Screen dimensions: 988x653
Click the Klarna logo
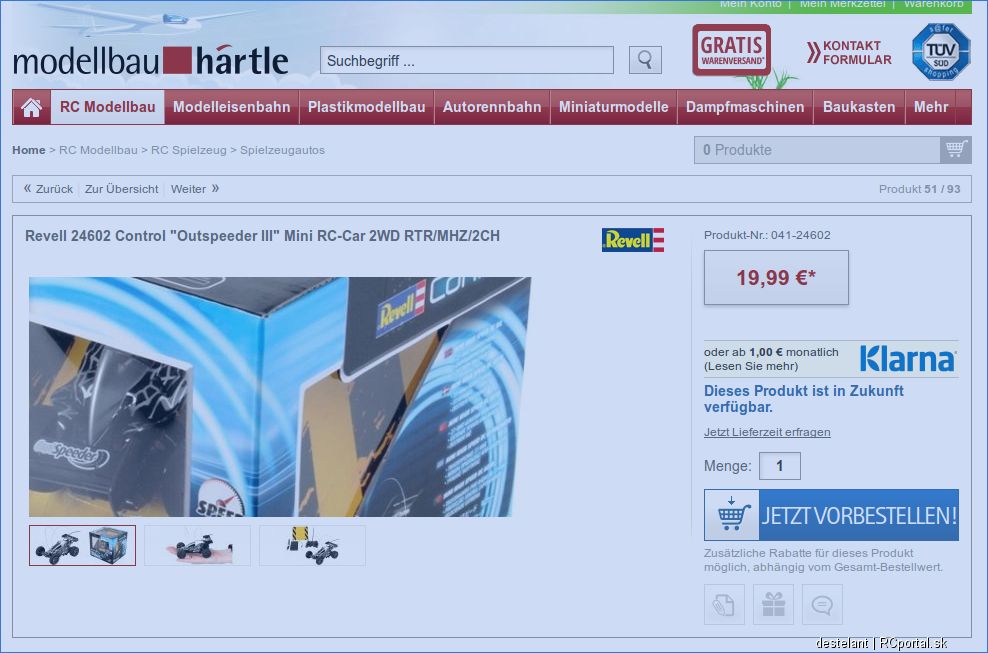tap(908, 359)
